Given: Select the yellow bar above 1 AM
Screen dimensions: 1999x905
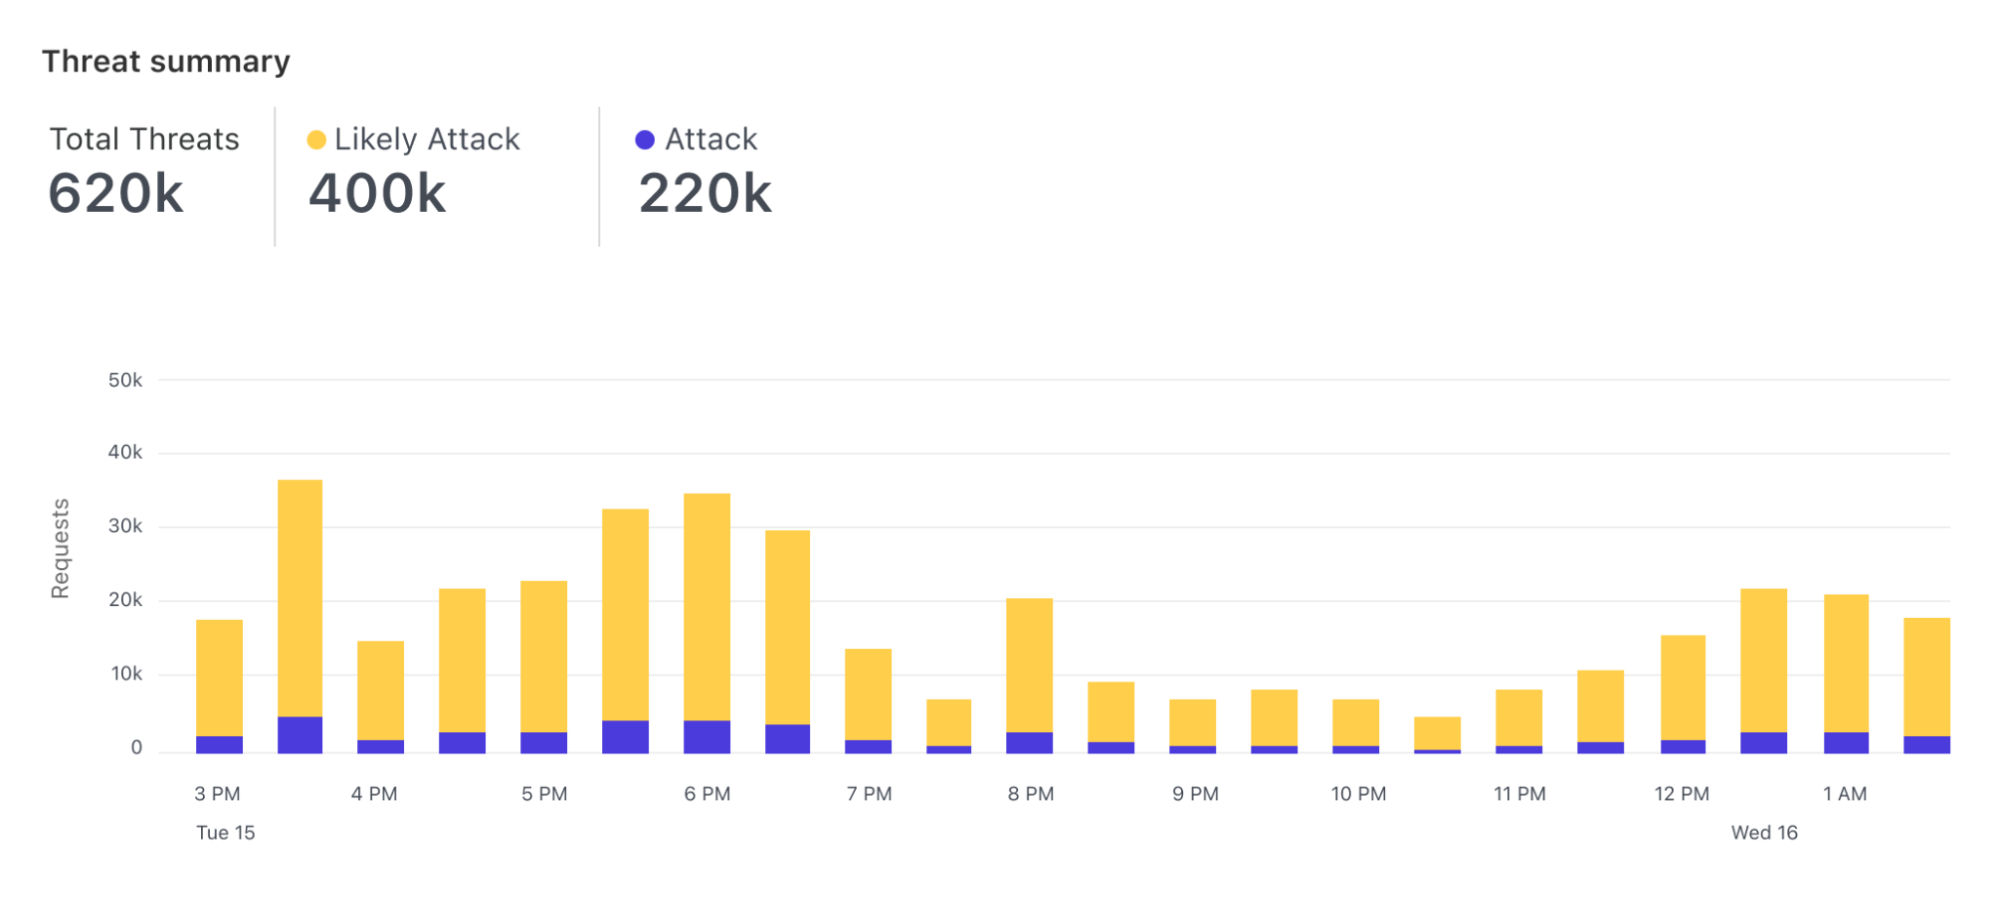Looking at the screenshot, I should pos(1846,662).
